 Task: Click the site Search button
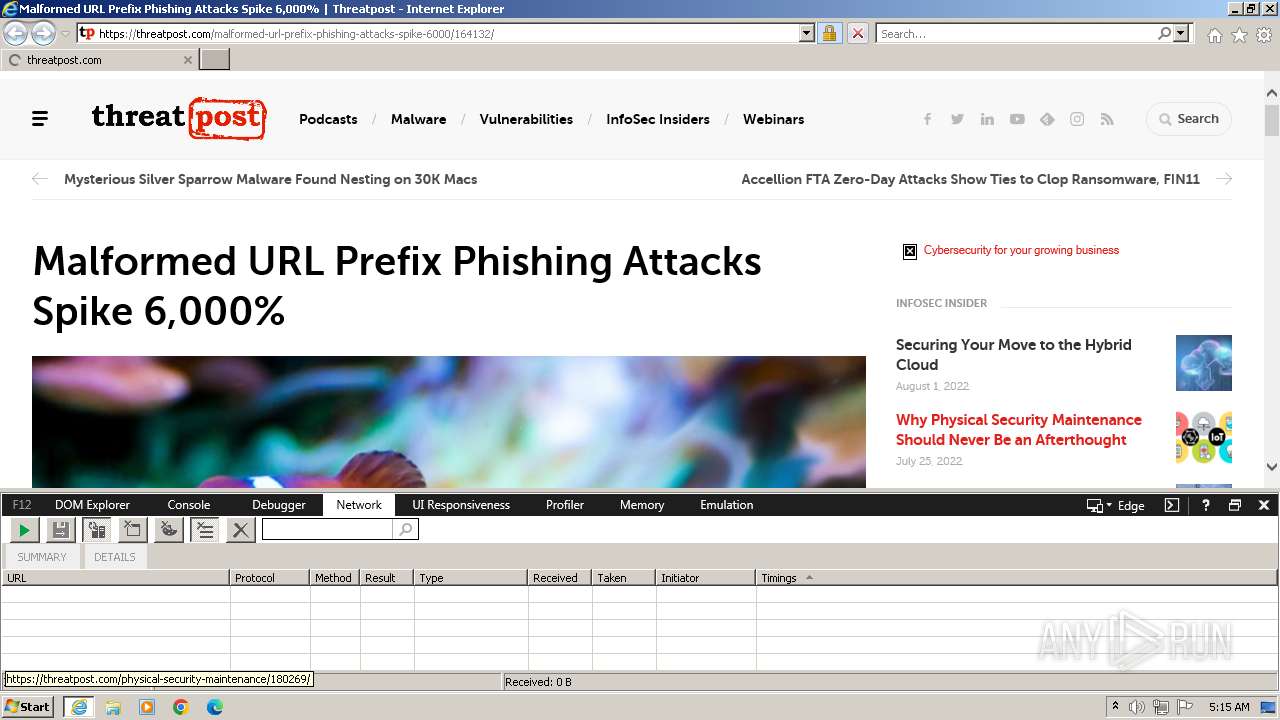tap(1189, 119)
